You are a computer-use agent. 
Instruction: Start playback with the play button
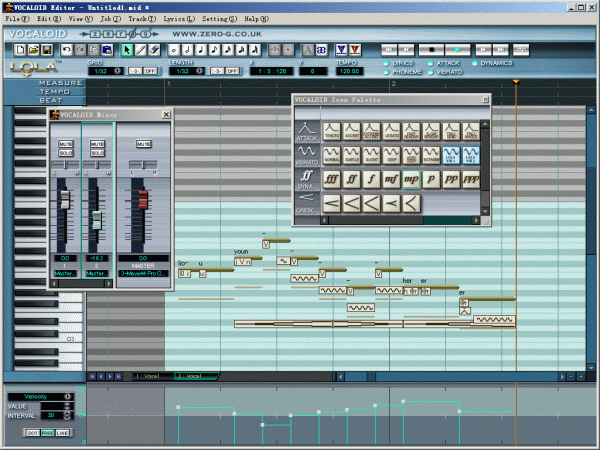point(457,50)
